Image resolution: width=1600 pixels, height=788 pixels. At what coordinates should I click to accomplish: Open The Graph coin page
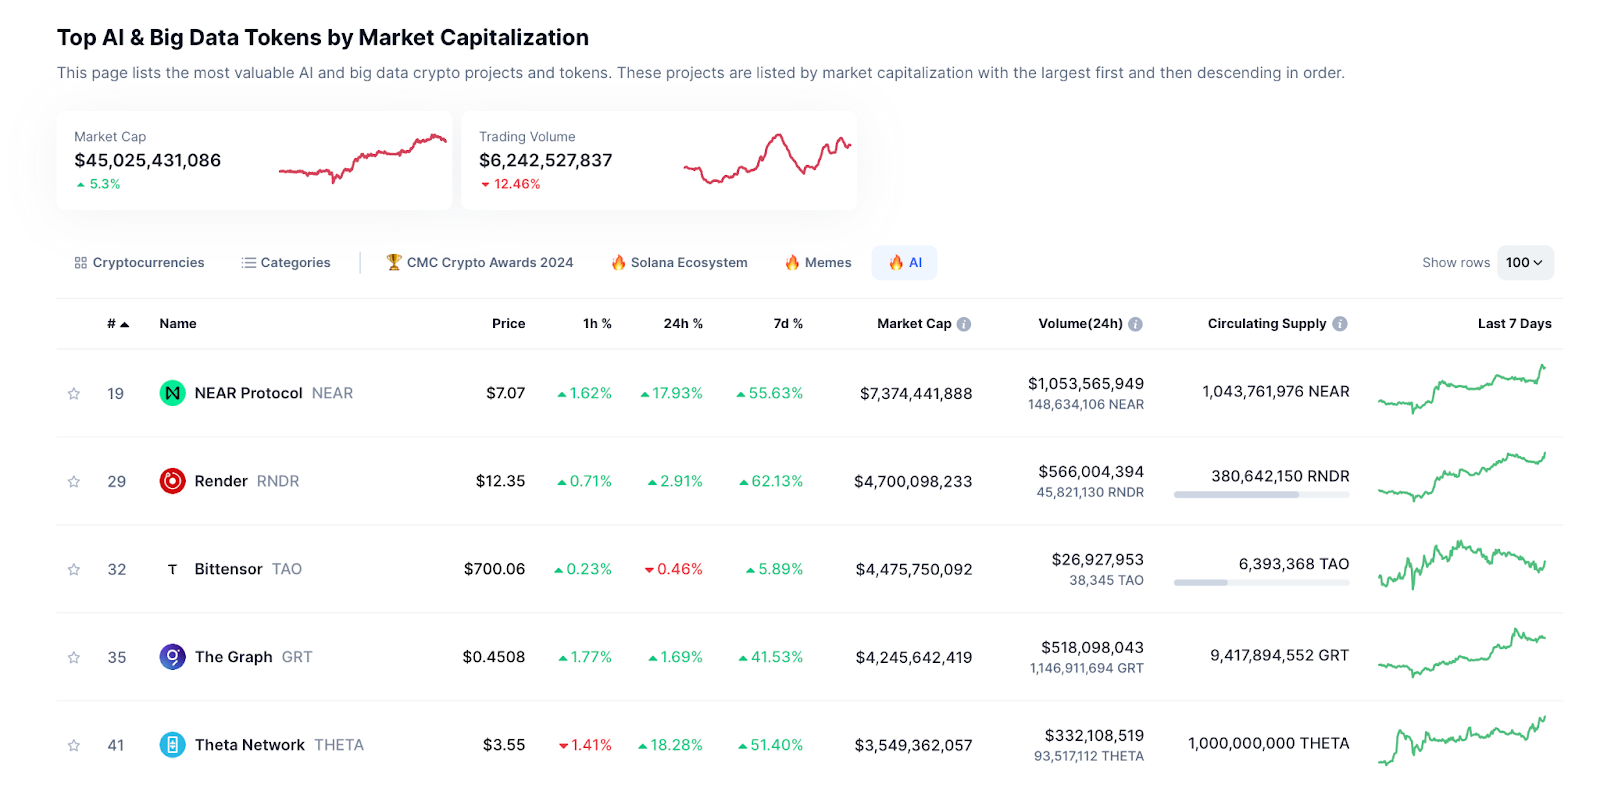coord(234,657)
